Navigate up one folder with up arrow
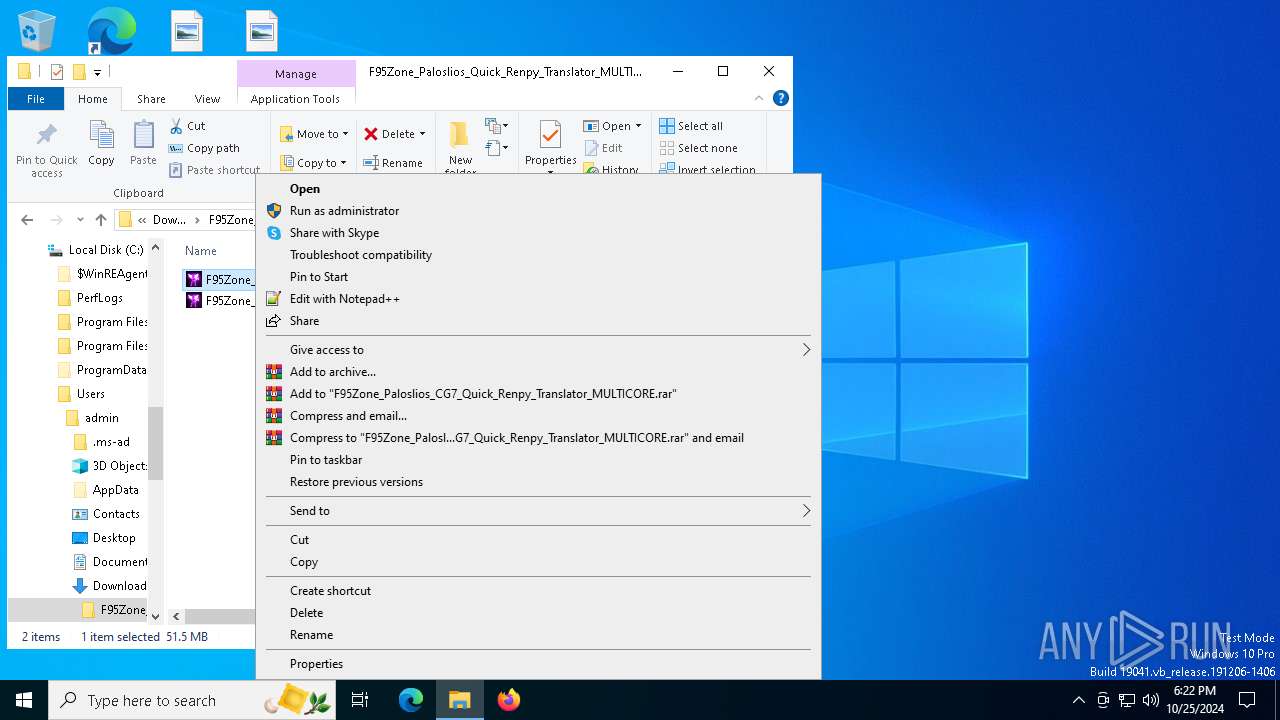The image size is (1280, 720). point(101,220)
